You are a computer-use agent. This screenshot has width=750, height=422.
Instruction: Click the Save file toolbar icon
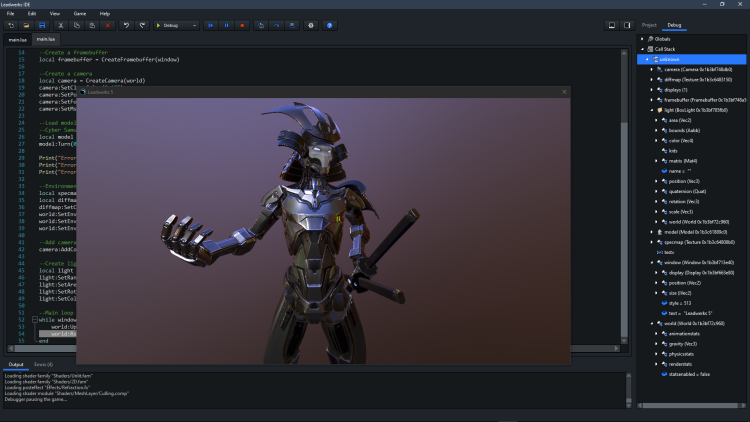pos(41,24)
